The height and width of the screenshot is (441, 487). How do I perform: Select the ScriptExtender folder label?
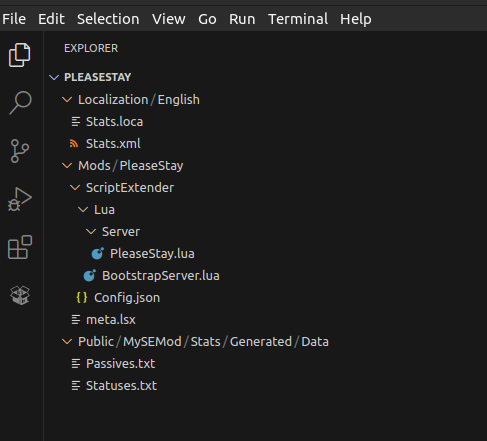click(x=130, y=188)
